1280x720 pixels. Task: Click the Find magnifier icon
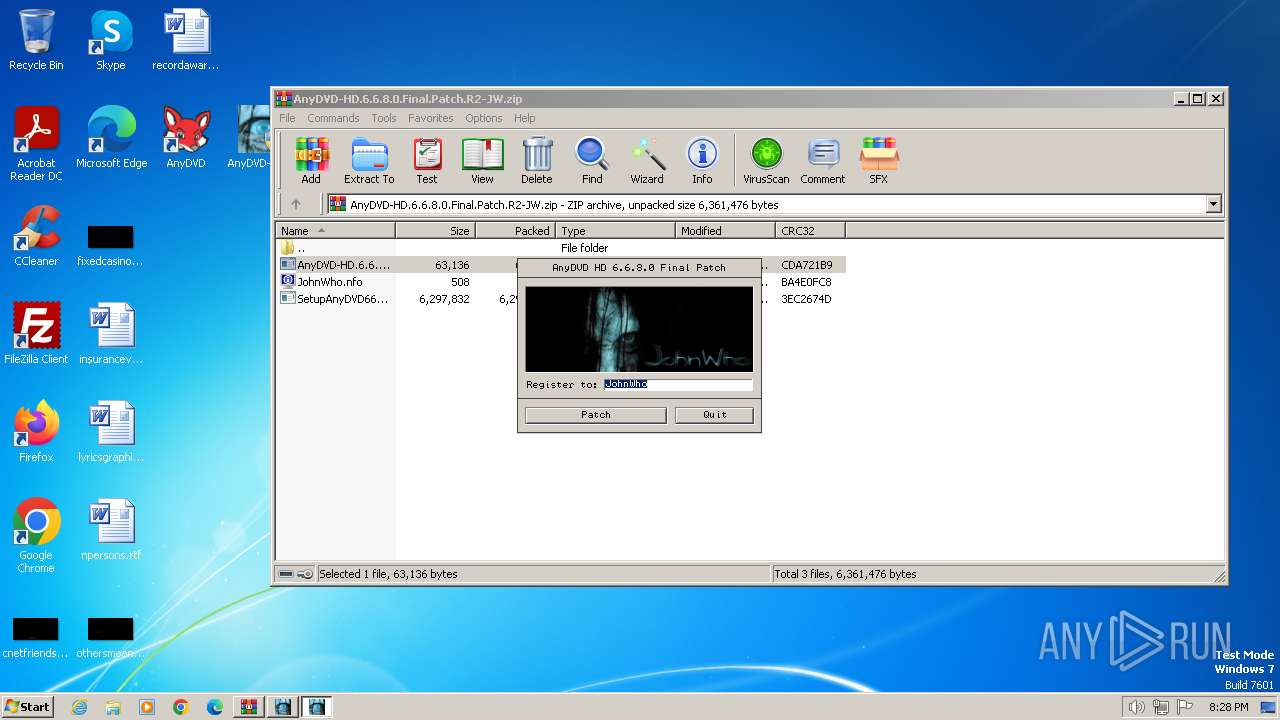592,160
